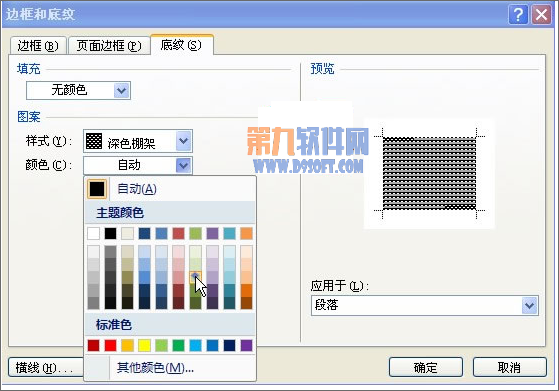Pick the olive green theme color swatch

tap(195, 233)
